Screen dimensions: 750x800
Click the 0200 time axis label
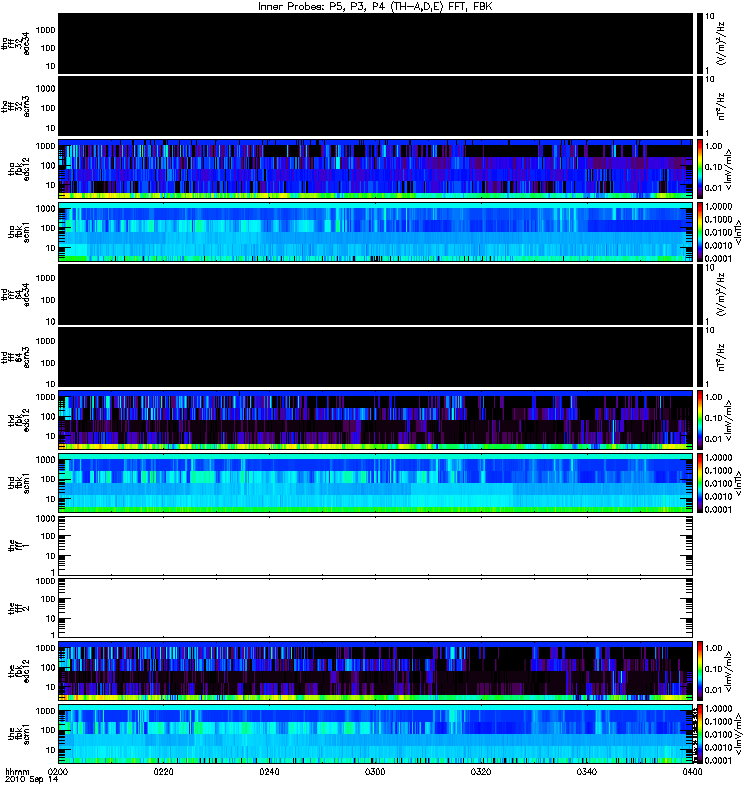pos(58,772)
